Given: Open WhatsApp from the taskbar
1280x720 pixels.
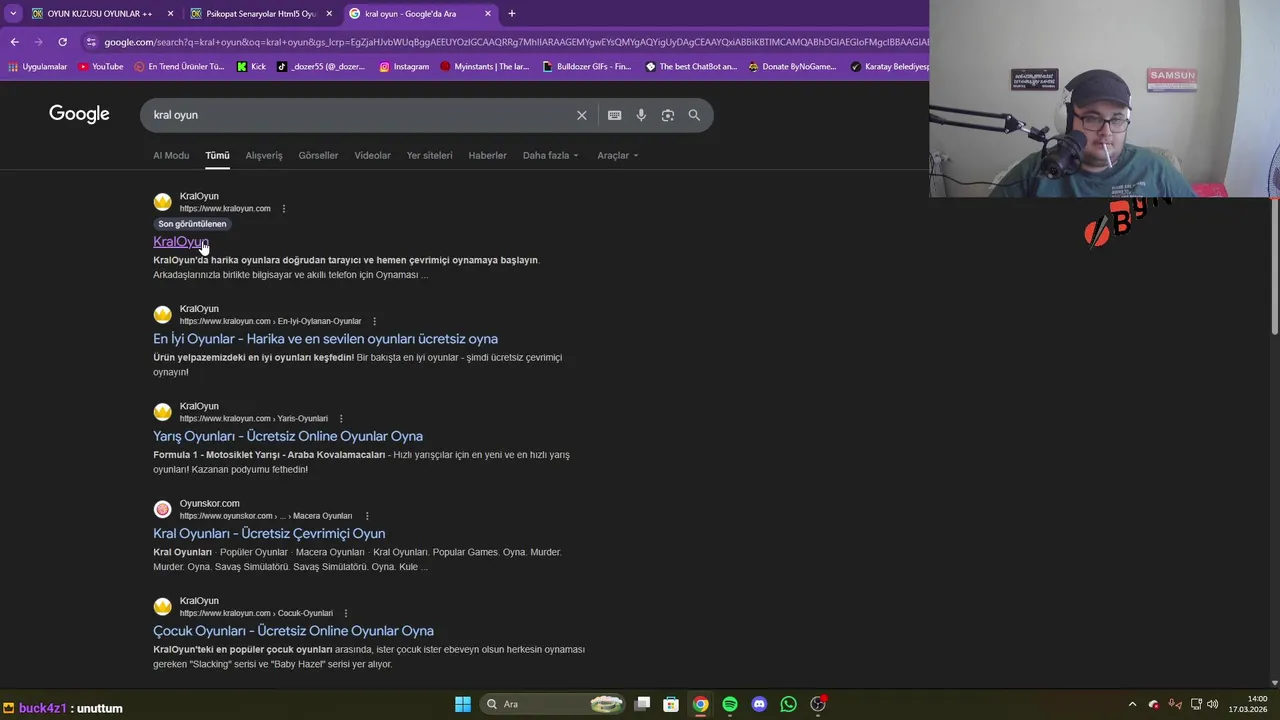Looking at the screenshot, I should coord(788,704).
